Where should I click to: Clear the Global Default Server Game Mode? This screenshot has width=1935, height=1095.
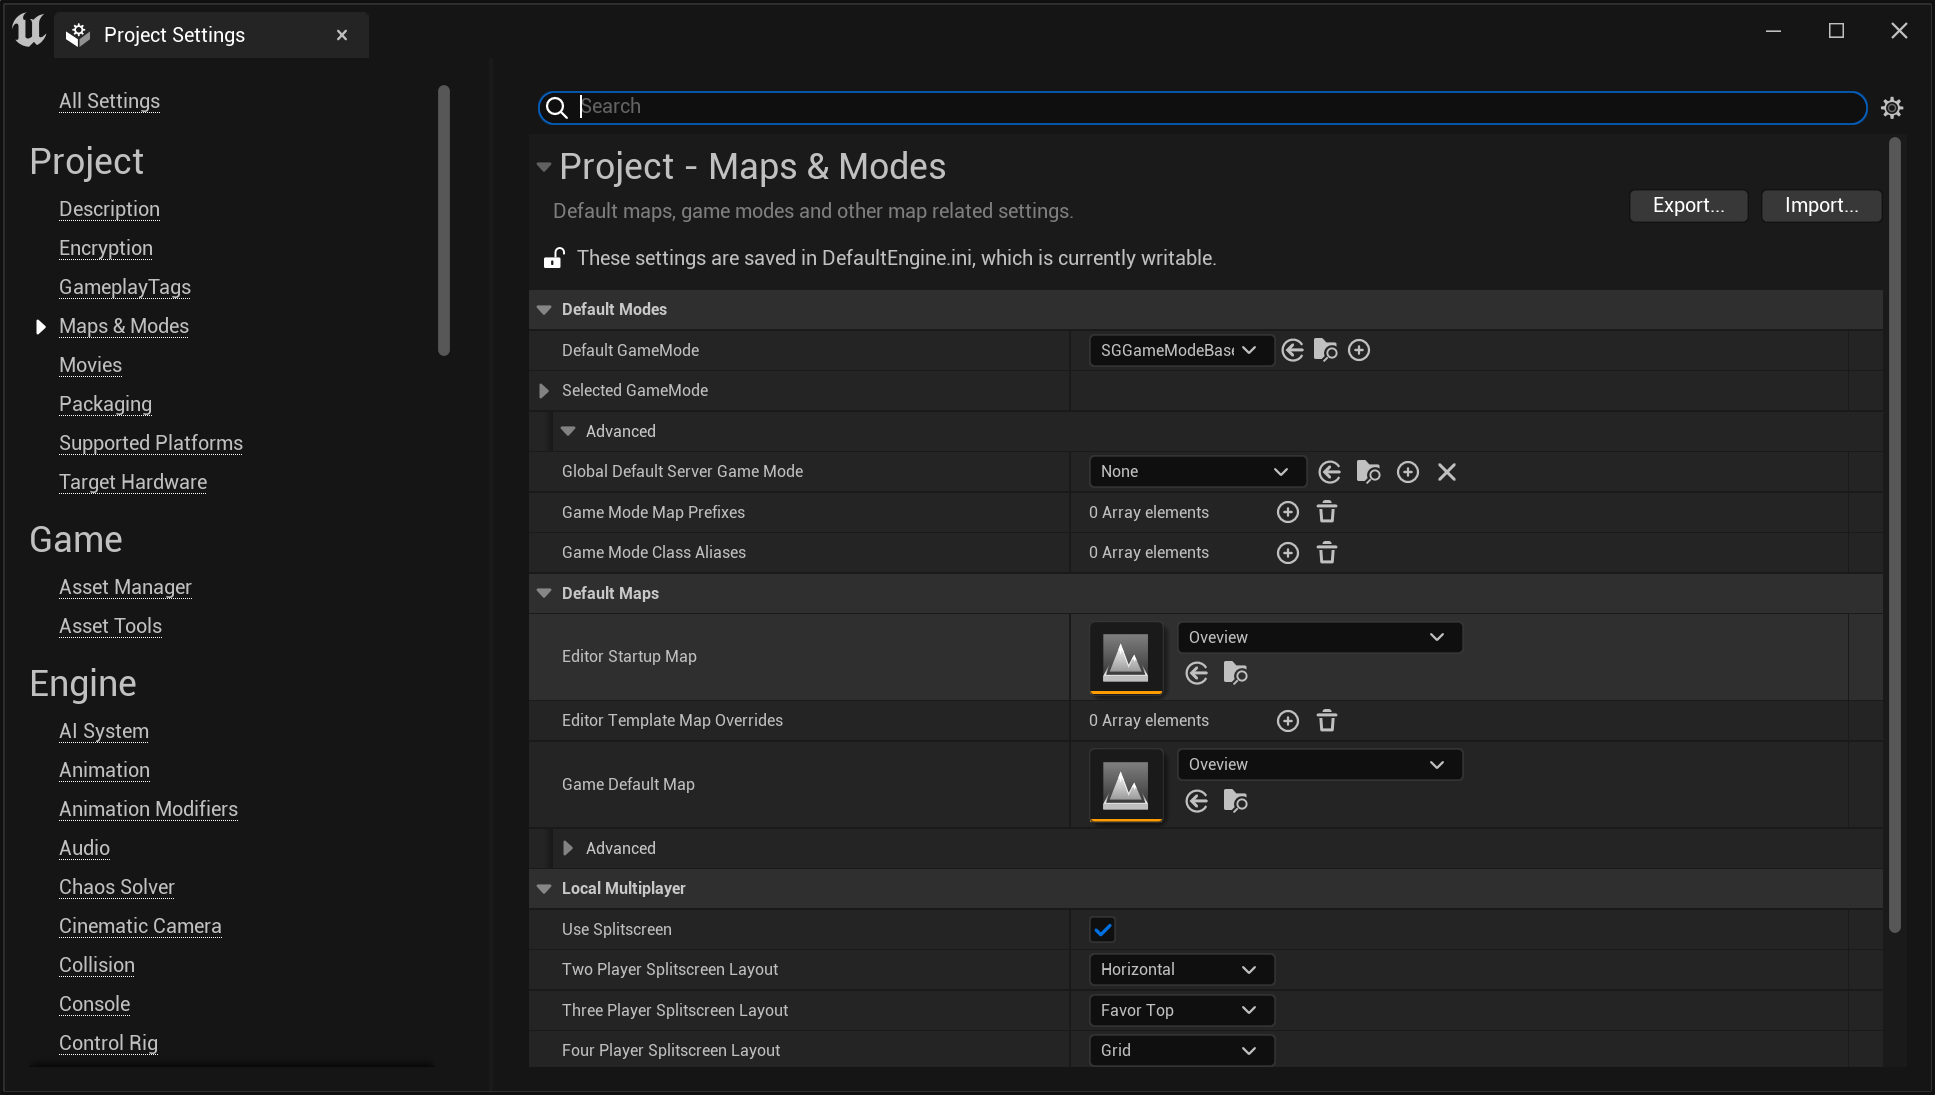(x=1446, y=471)
